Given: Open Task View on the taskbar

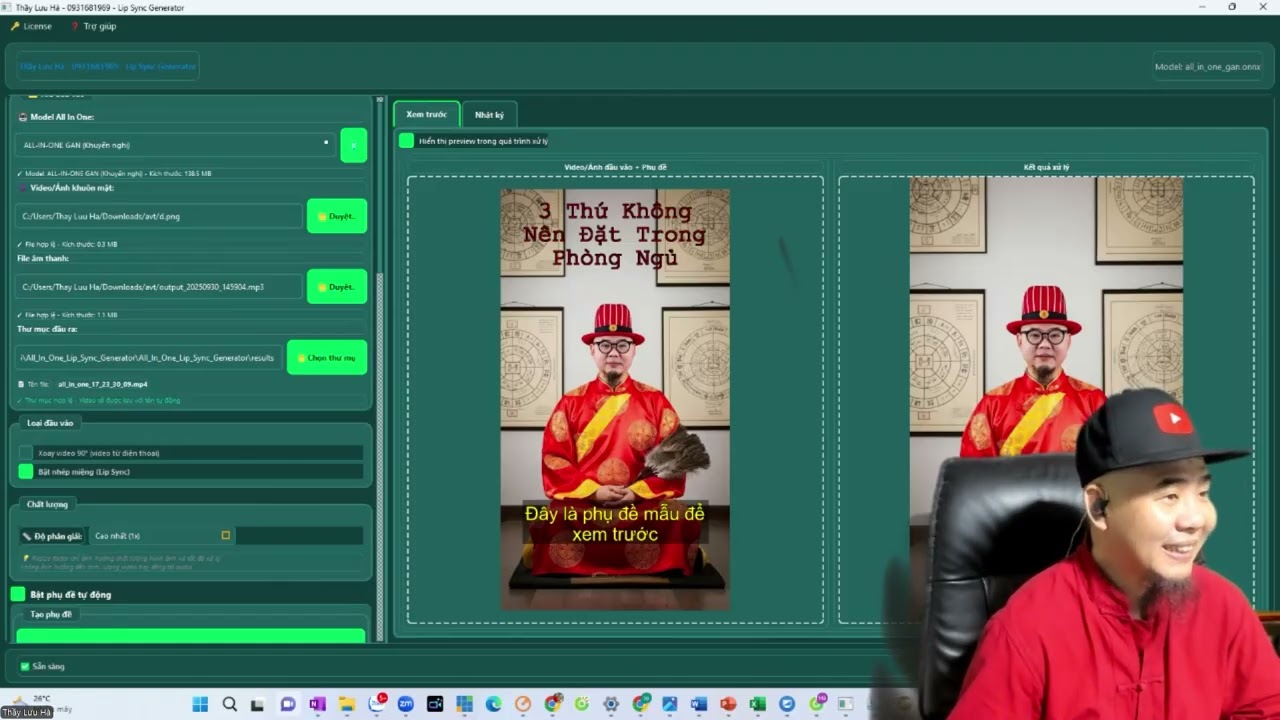Looking at the screenshot, I should click(x=258, y=704).
